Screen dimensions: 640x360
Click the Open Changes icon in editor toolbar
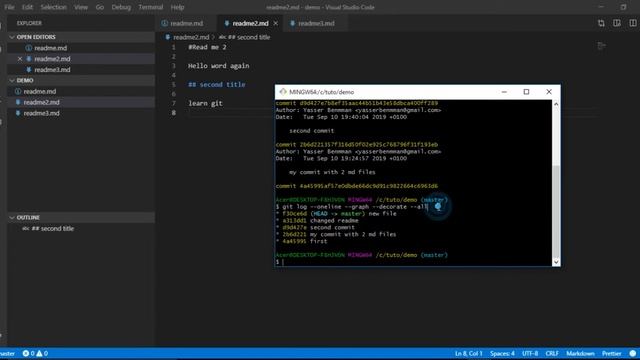coord(601,23)
